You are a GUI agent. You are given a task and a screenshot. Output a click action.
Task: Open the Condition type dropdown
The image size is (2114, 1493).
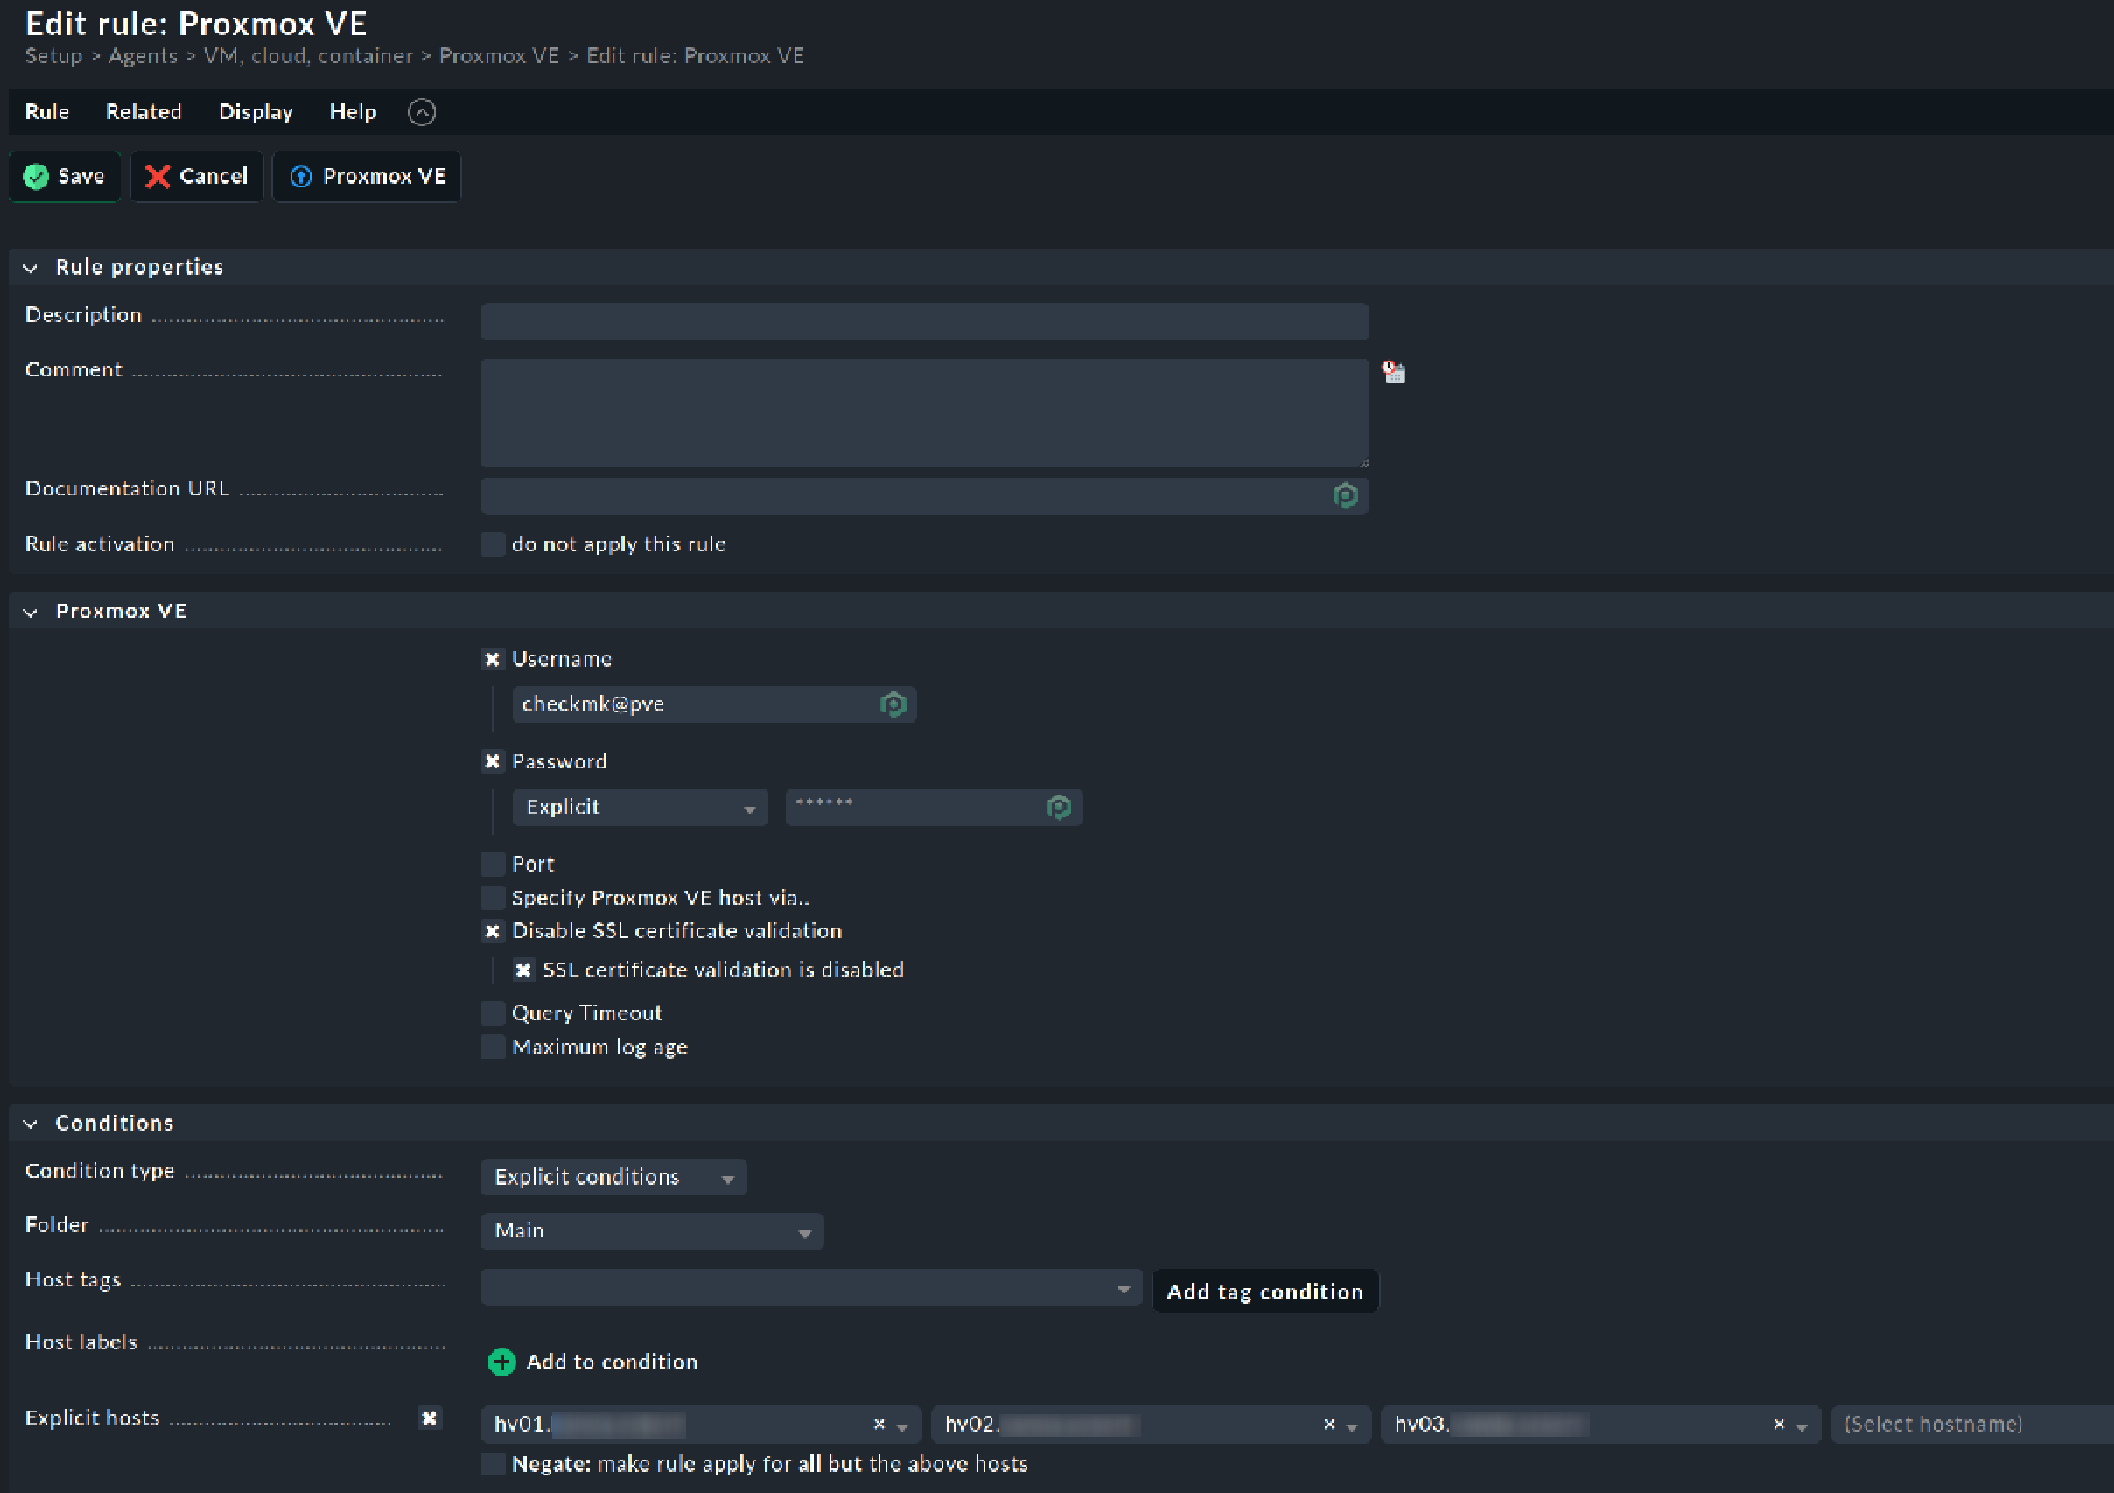[x=613, y=1177]
